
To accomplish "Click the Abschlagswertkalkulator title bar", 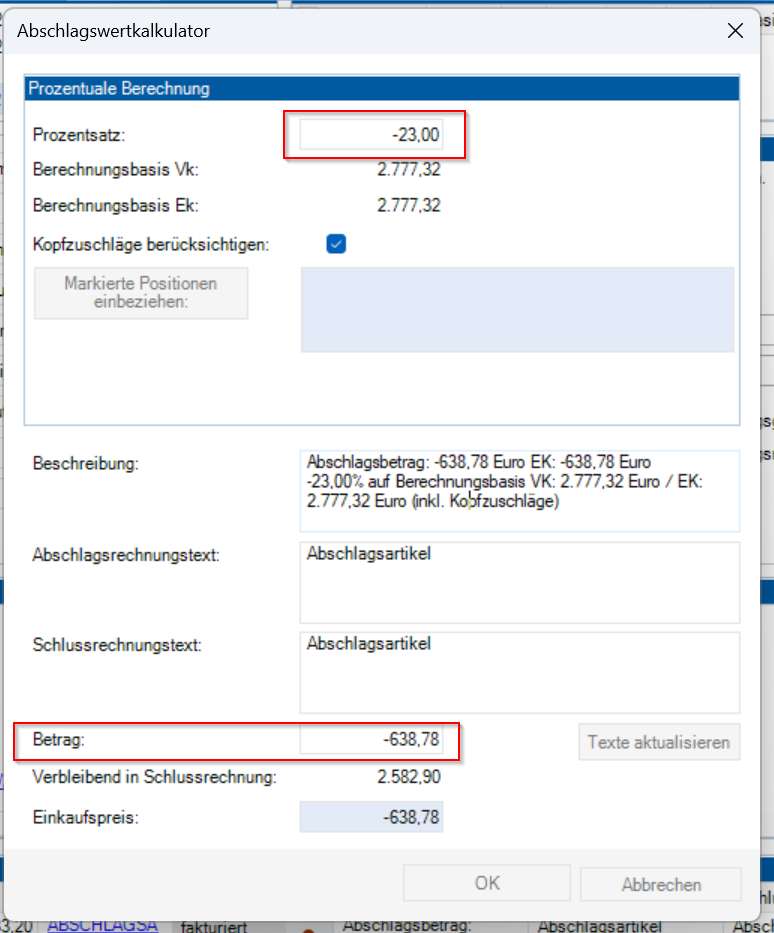I will click(x=300, y=31).
